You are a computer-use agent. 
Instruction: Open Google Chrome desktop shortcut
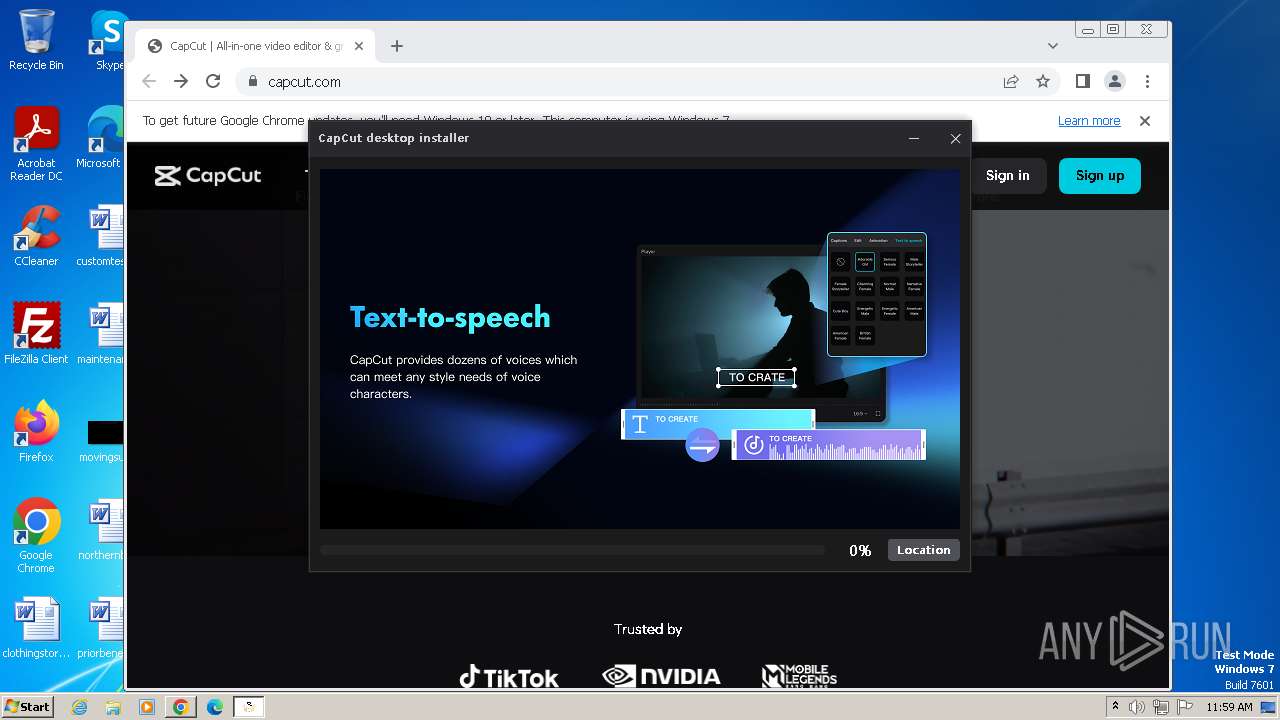36,536
